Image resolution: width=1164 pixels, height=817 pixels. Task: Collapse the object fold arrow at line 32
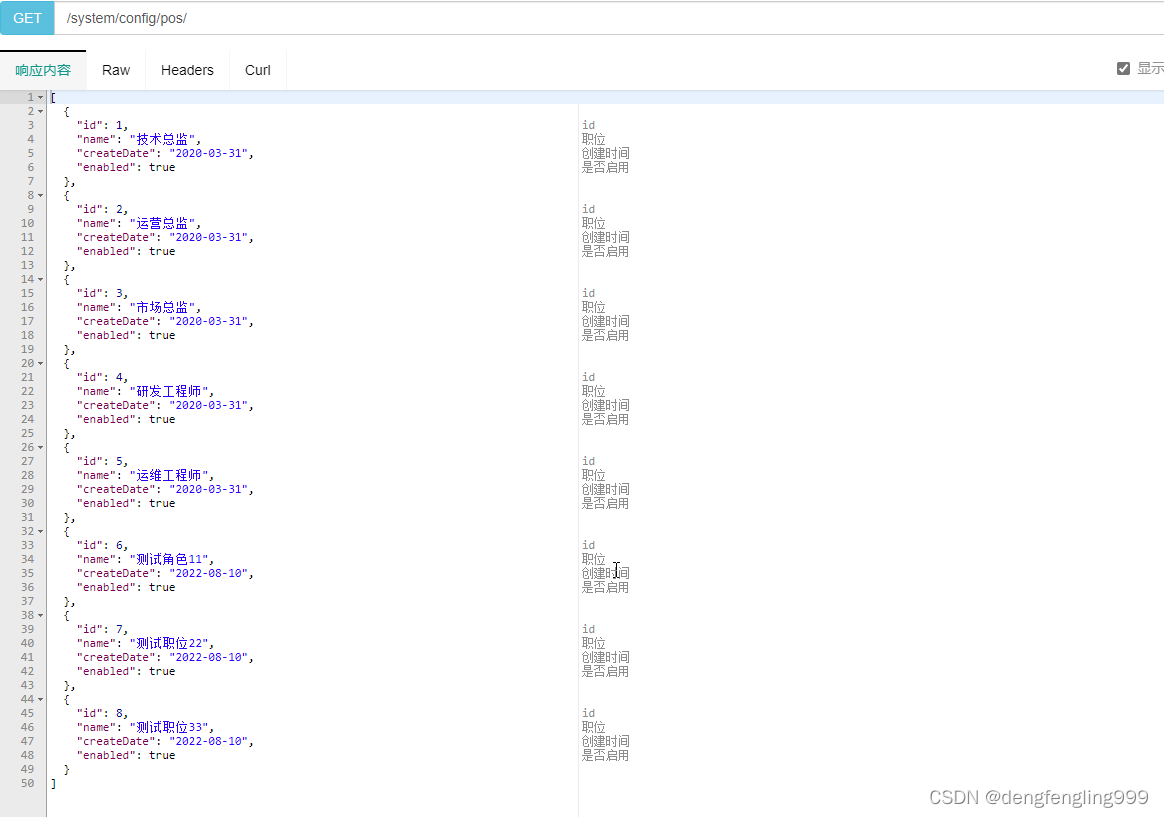coord(41,531)
